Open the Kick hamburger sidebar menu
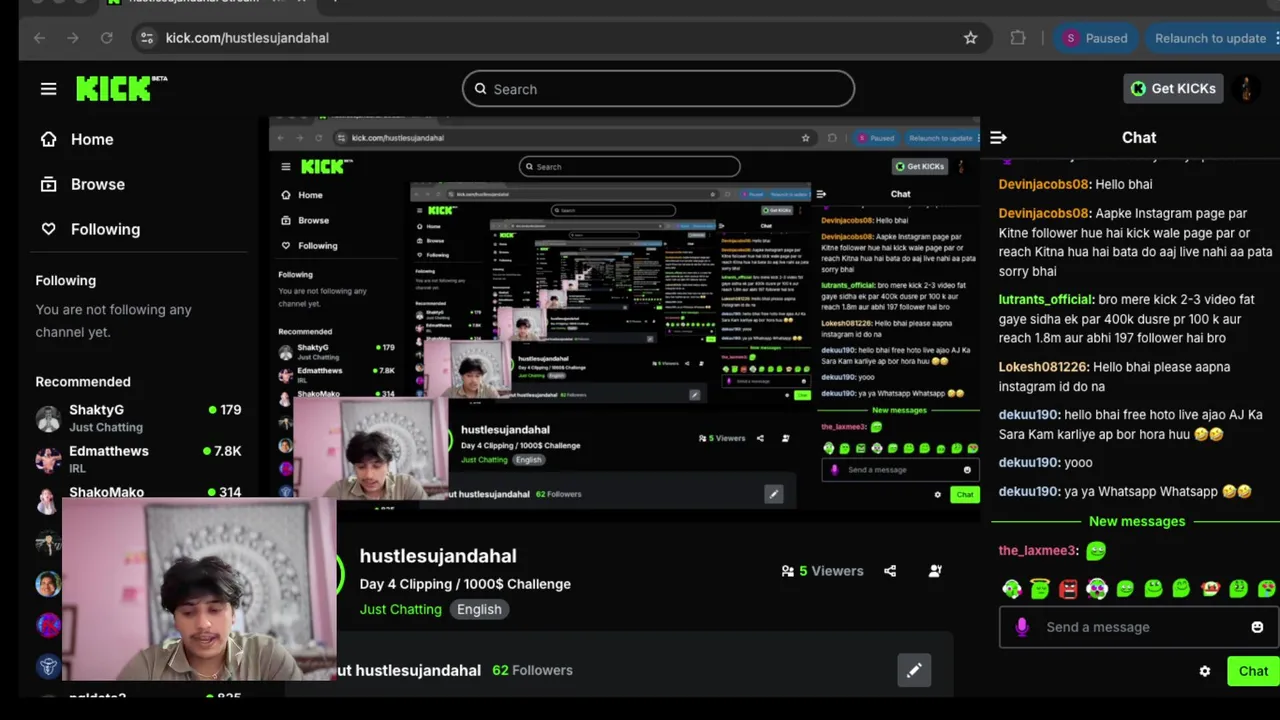This screenshot has width=1280, height=720. tap(48, 89)
